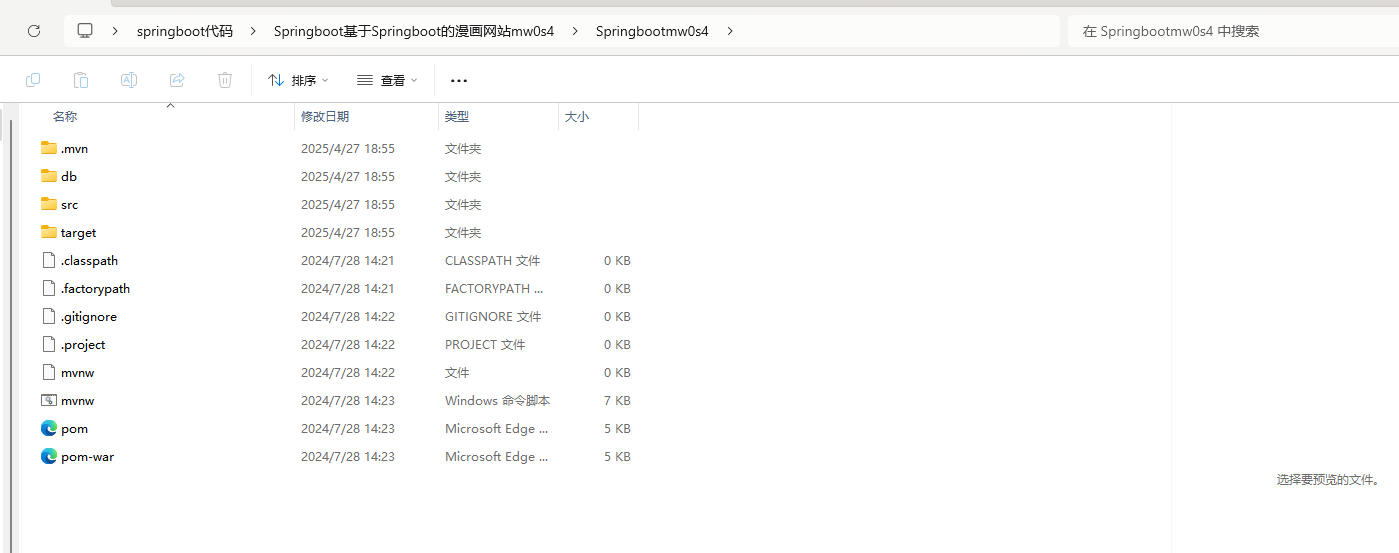Expand chevron after the monitor icon
Viewport: 1399px width, 553px height.
[x=116, y=31]
